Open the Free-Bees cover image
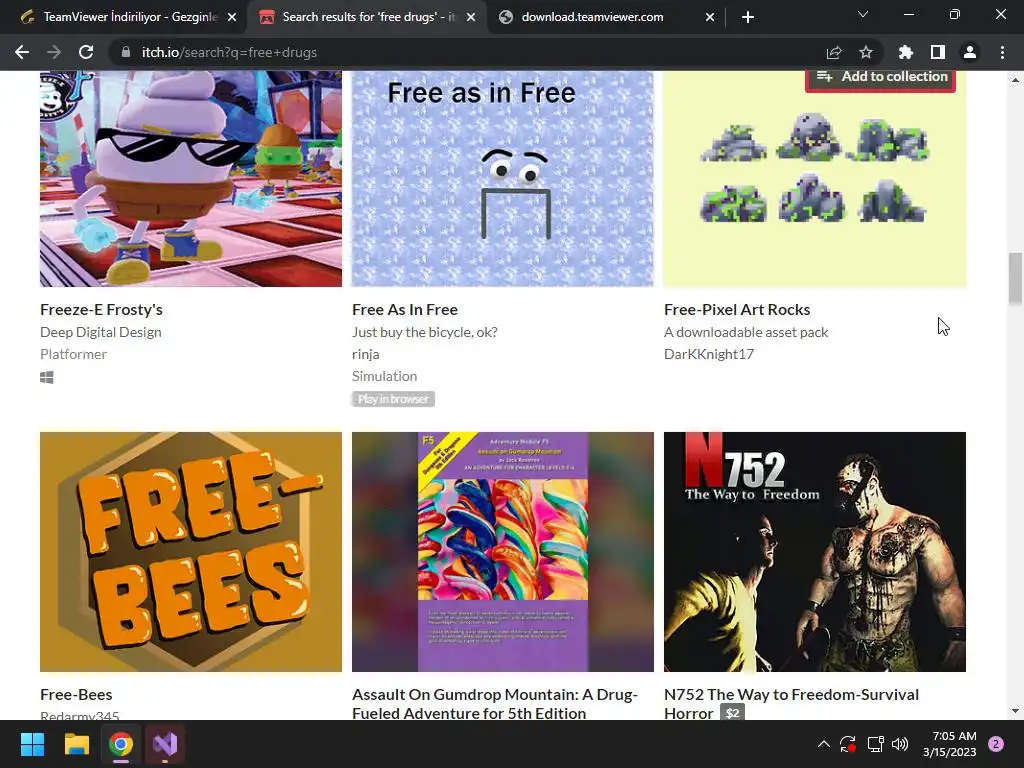1024x768 pixels. point(191,552)
